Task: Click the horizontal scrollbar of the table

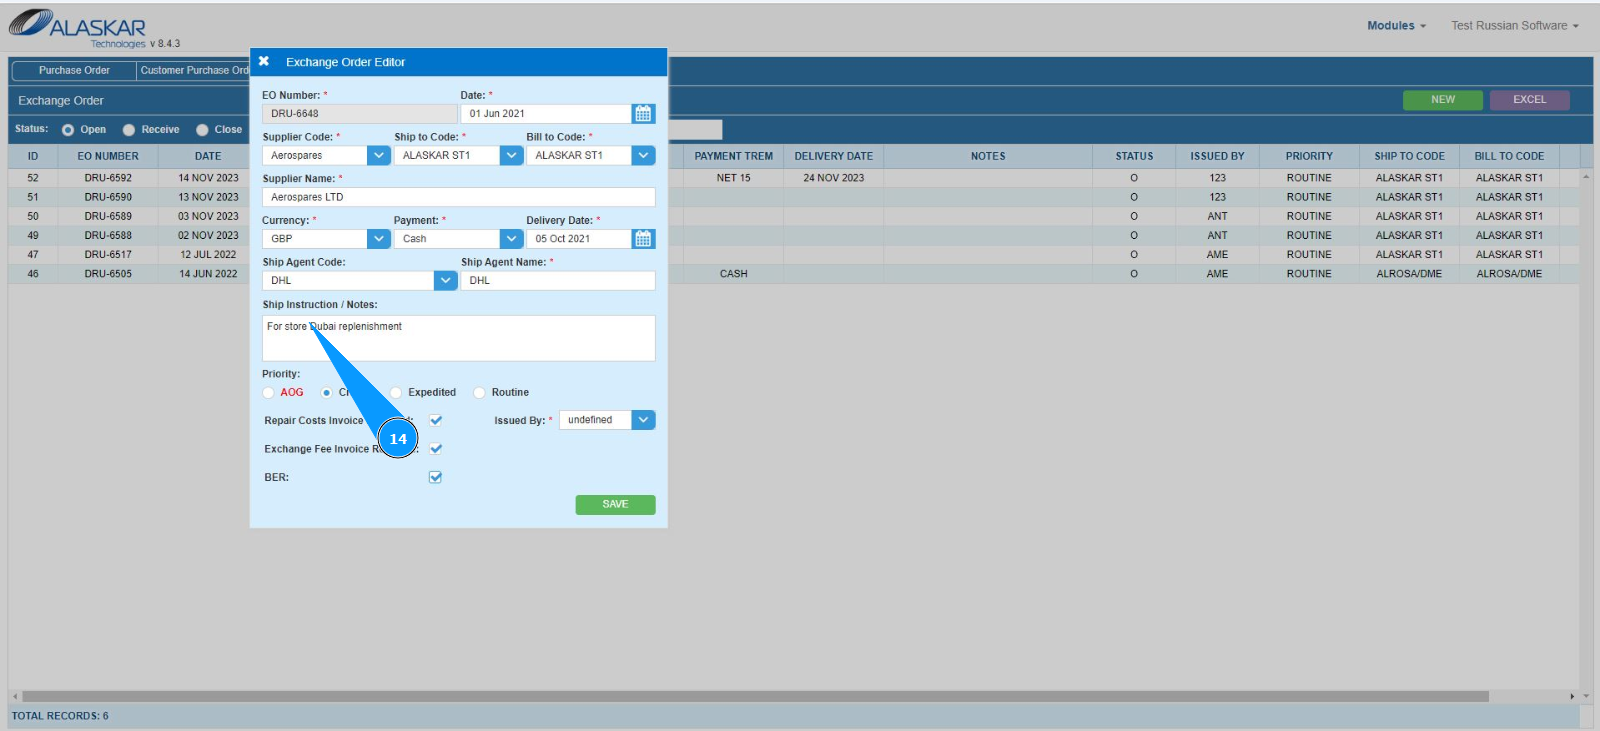Action: (755, 696)
